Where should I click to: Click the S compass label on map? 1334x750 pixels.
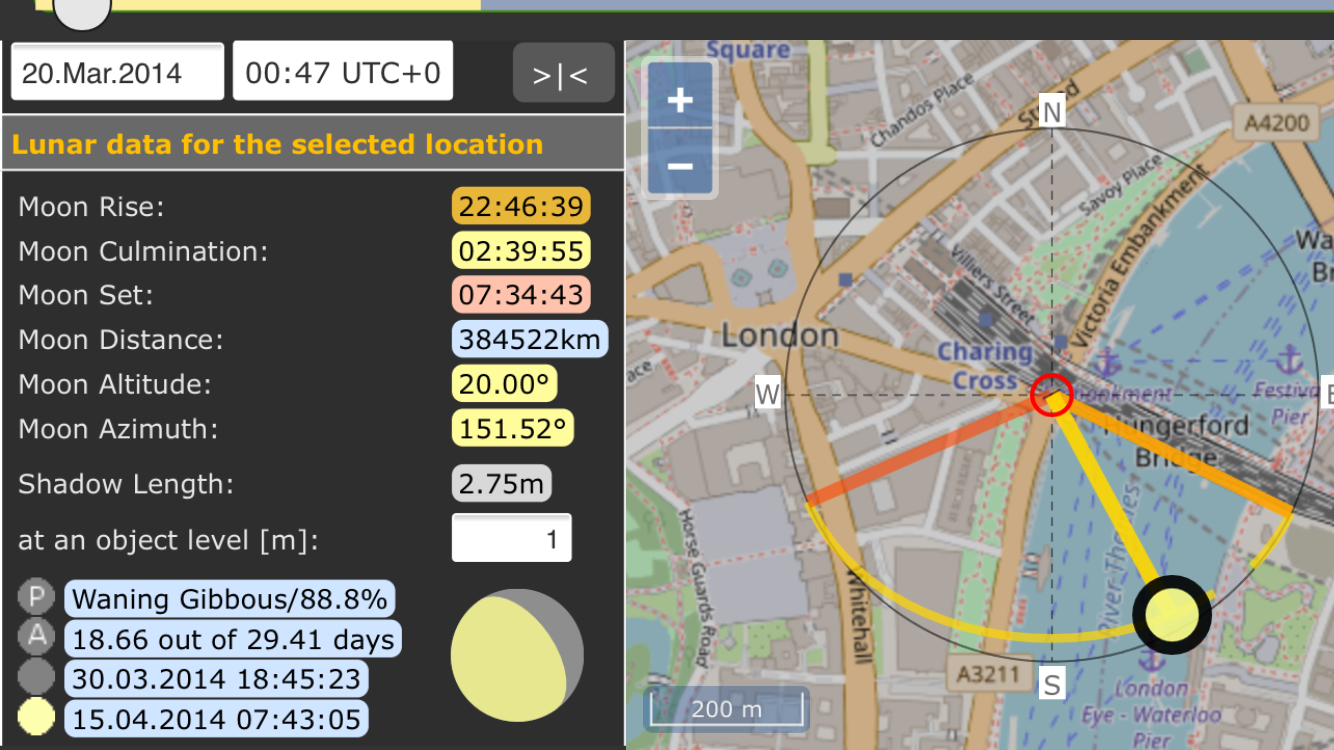1052,685
